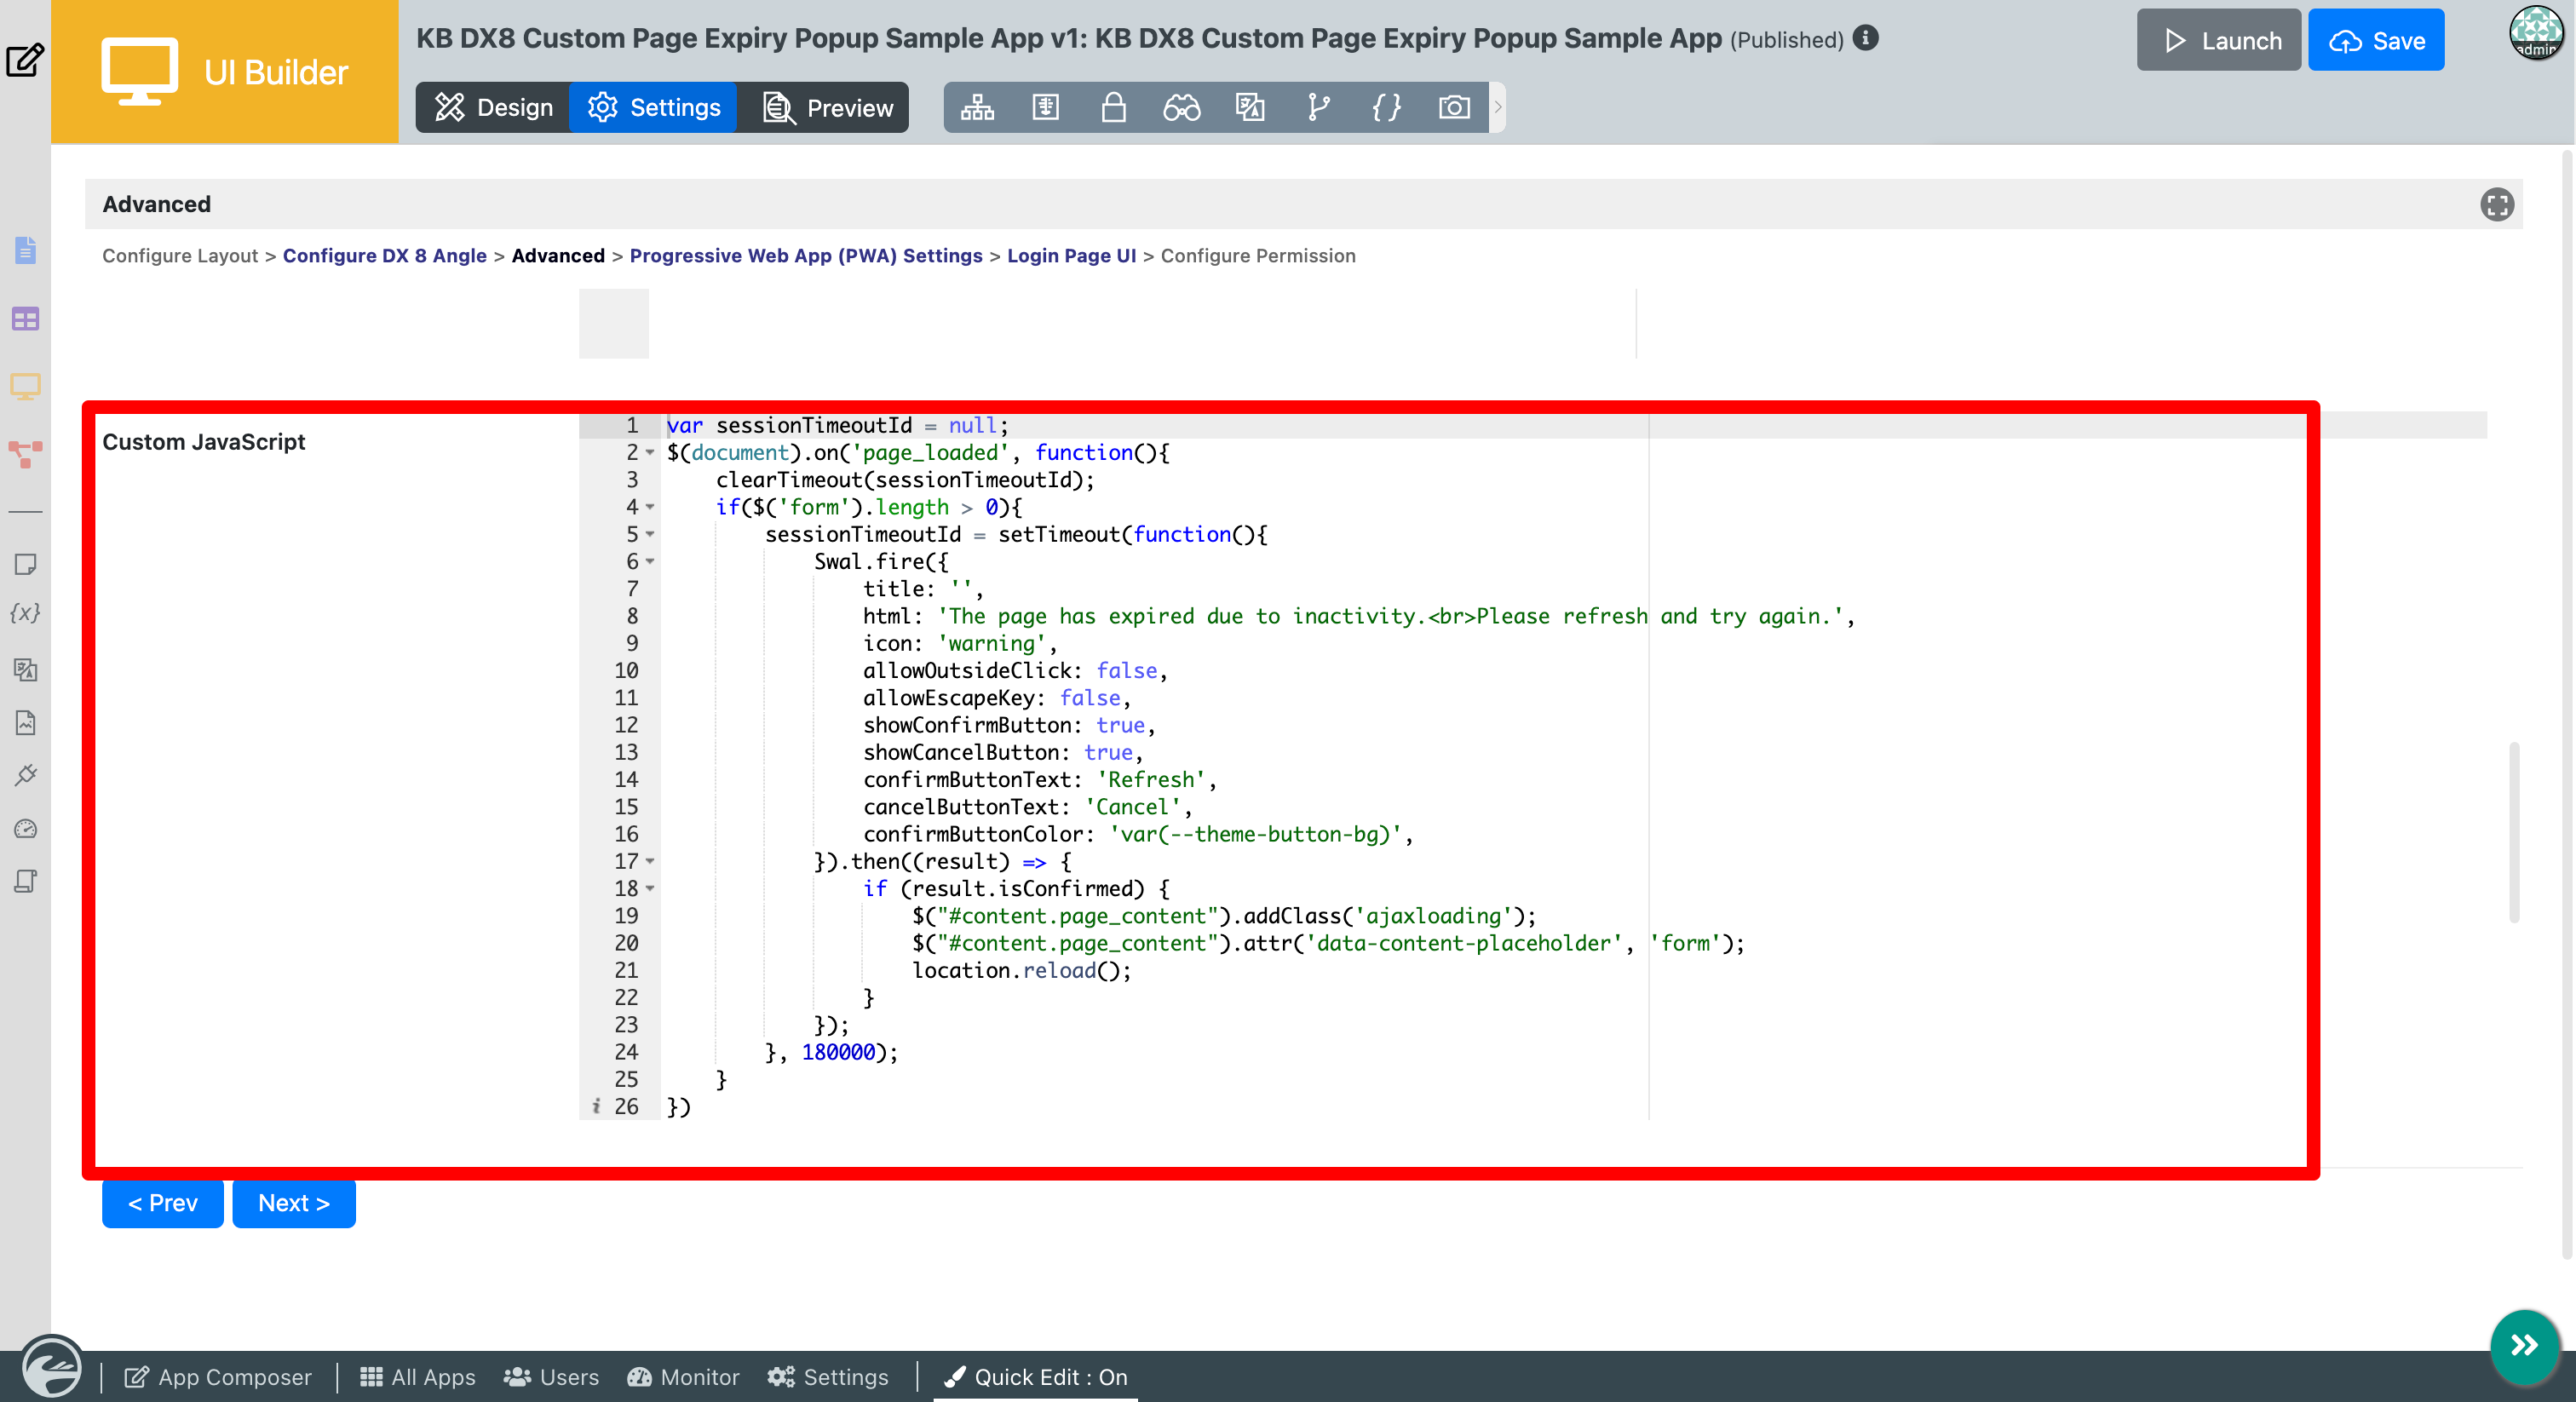Advance with the Next button
The image size is (2576, 1402).
click(294, 1203)
